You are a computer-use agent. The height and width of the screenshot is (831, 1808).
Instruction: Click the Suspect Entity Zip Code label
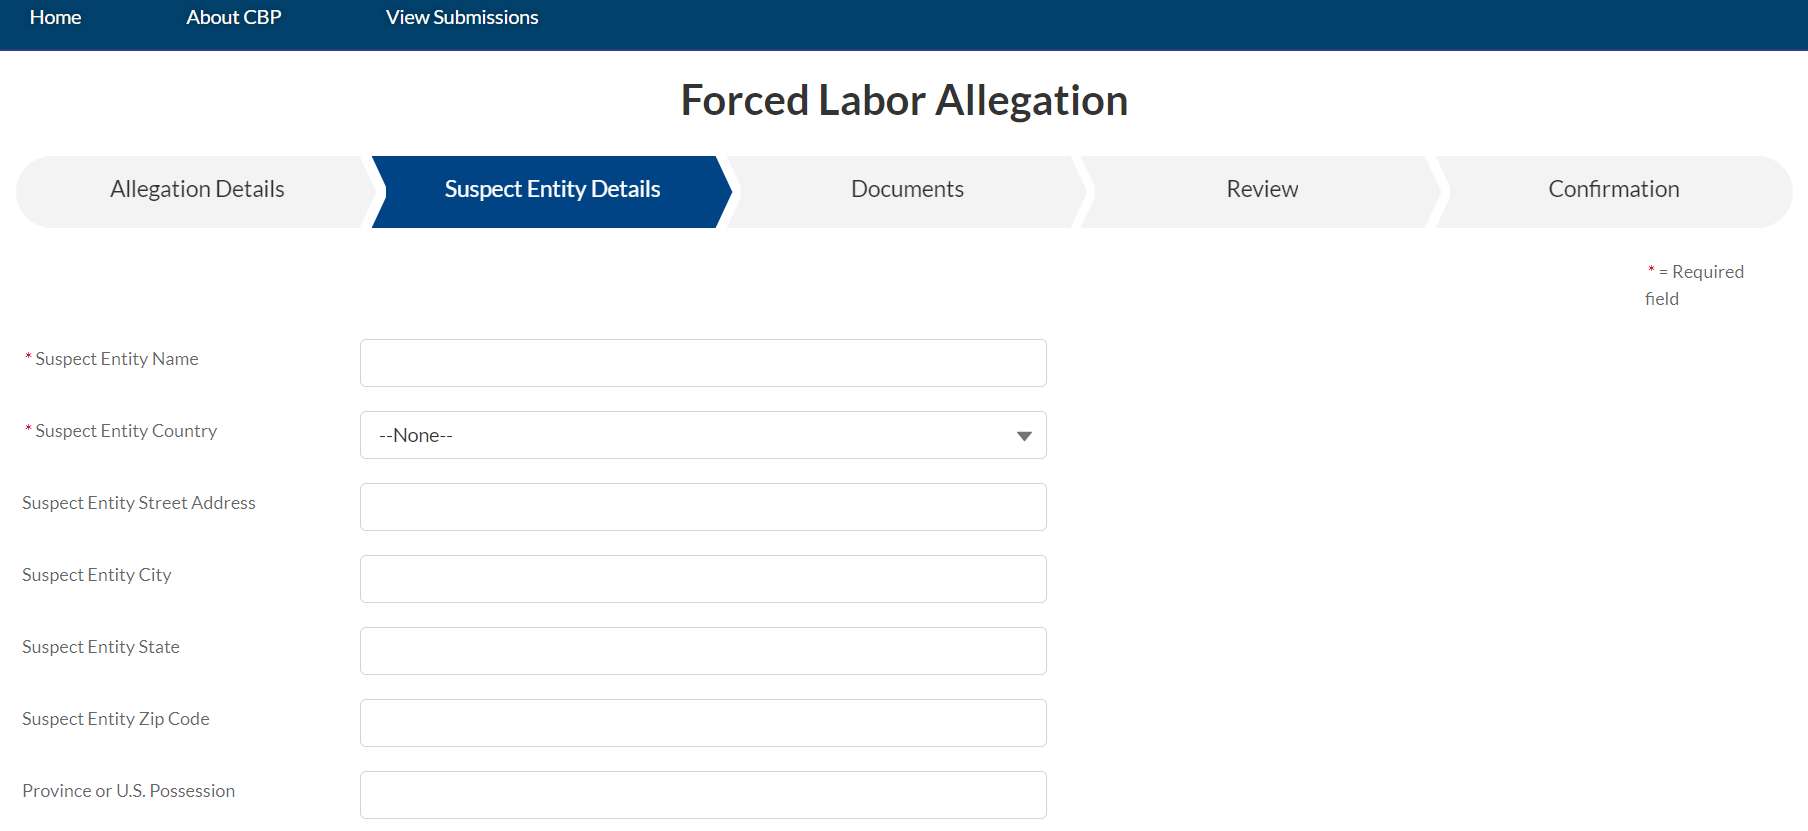coord(116,719)
